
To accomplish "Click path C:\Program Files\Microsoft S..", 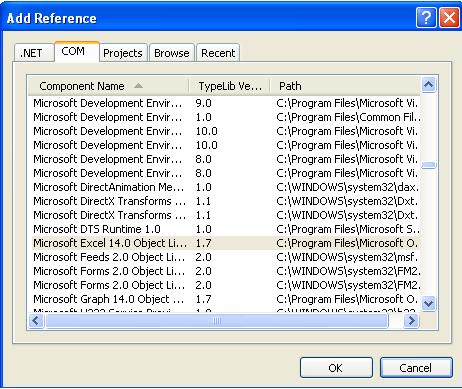I will (x=348, y=229).
